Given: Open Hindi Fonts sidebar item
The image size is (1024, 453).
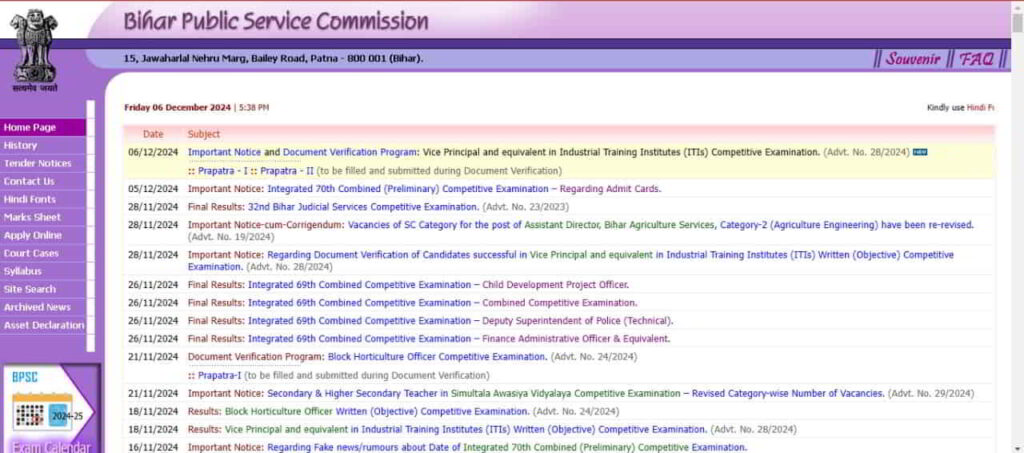Looking at the screenshot, I should coord(42,199).
